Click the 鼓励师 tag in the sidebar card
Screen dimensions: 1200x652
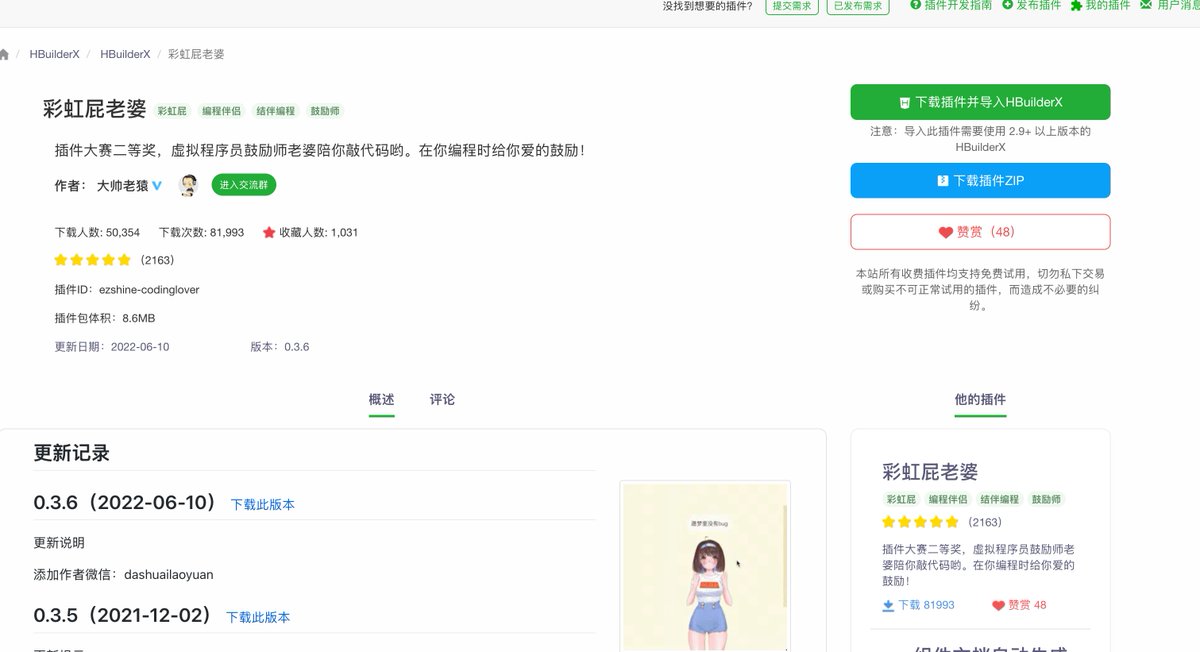coord(1047,499)
